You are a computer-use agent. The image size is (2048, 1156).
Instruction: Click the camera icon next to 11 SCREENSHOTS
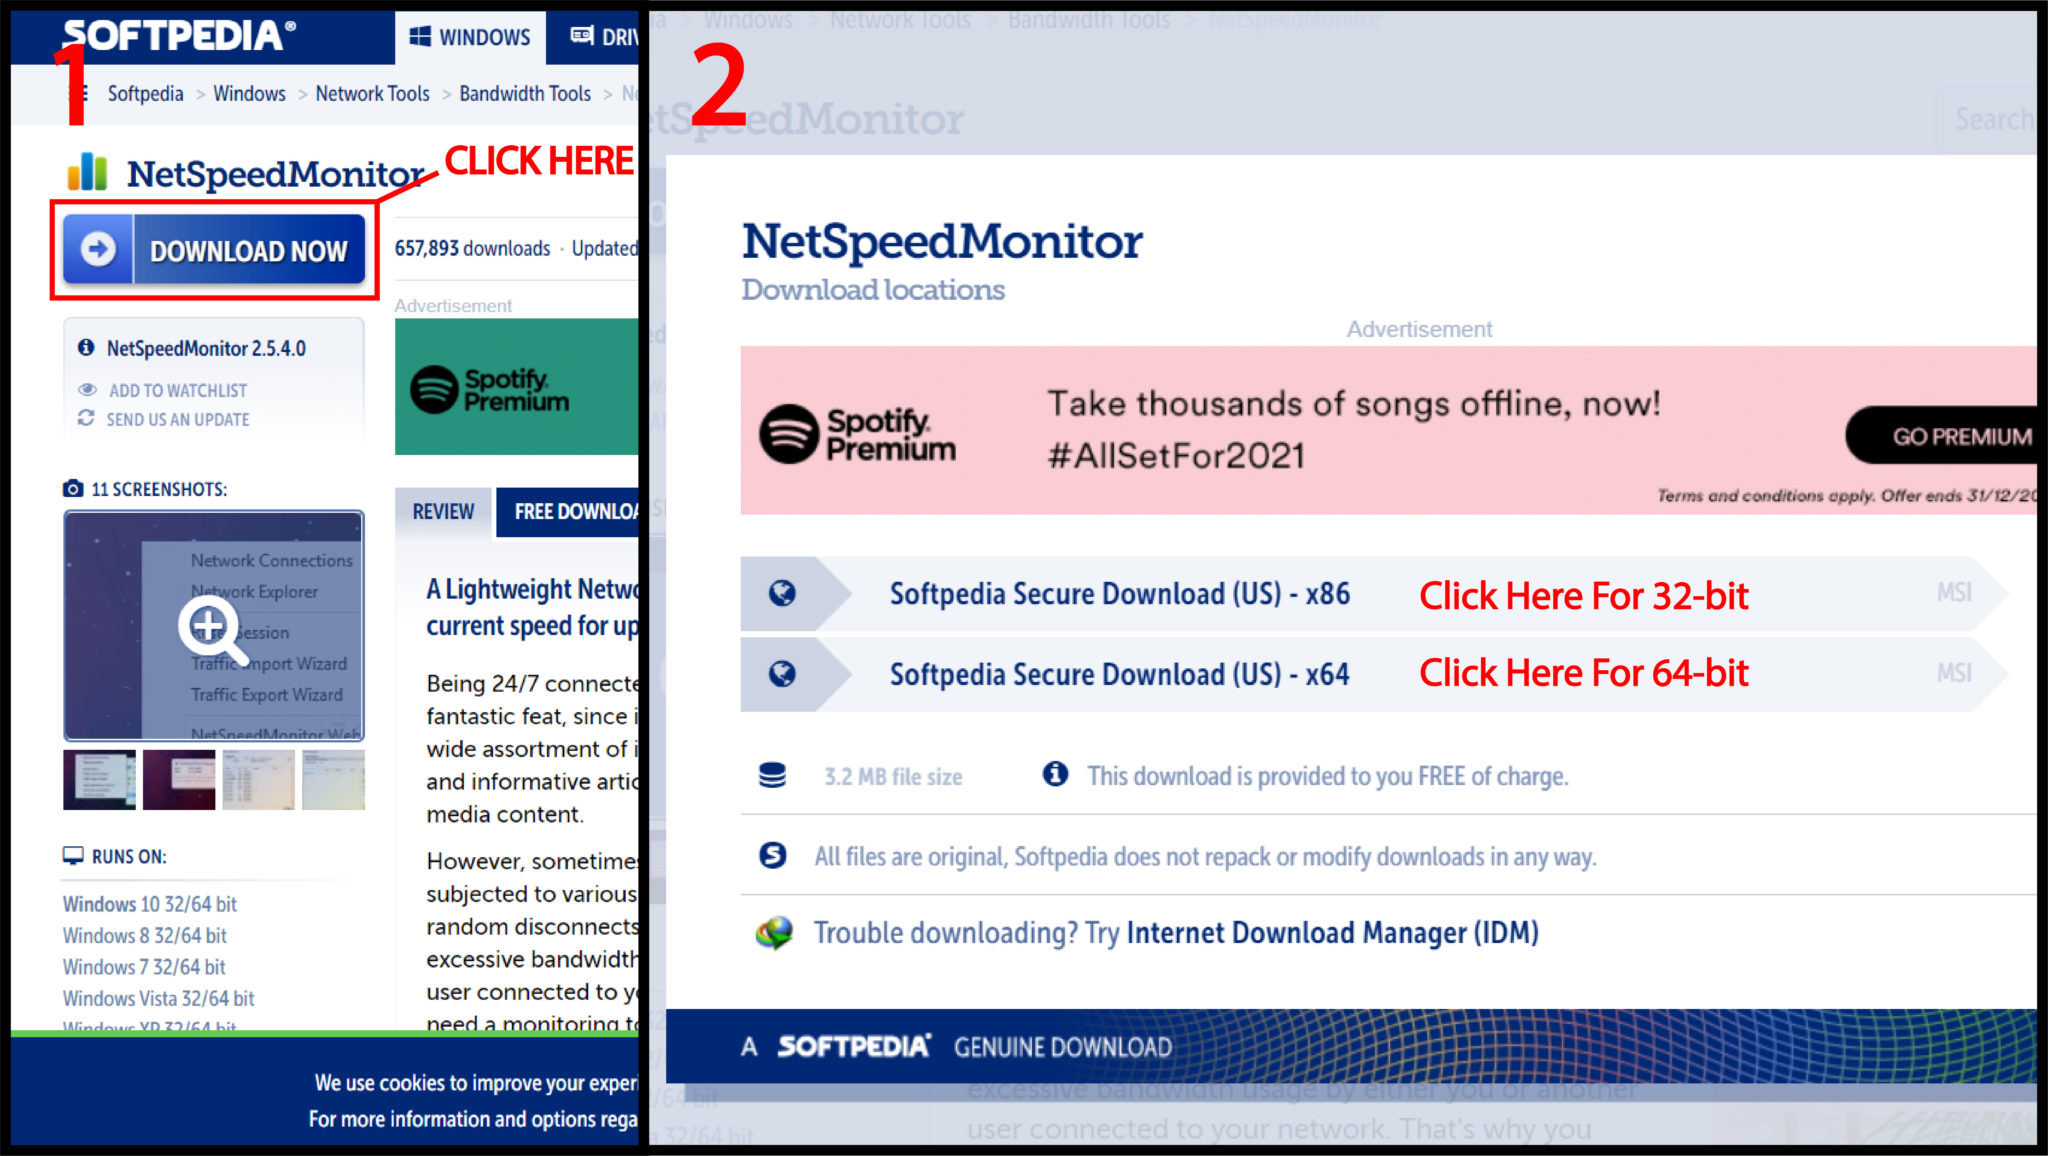pos(73,489)
